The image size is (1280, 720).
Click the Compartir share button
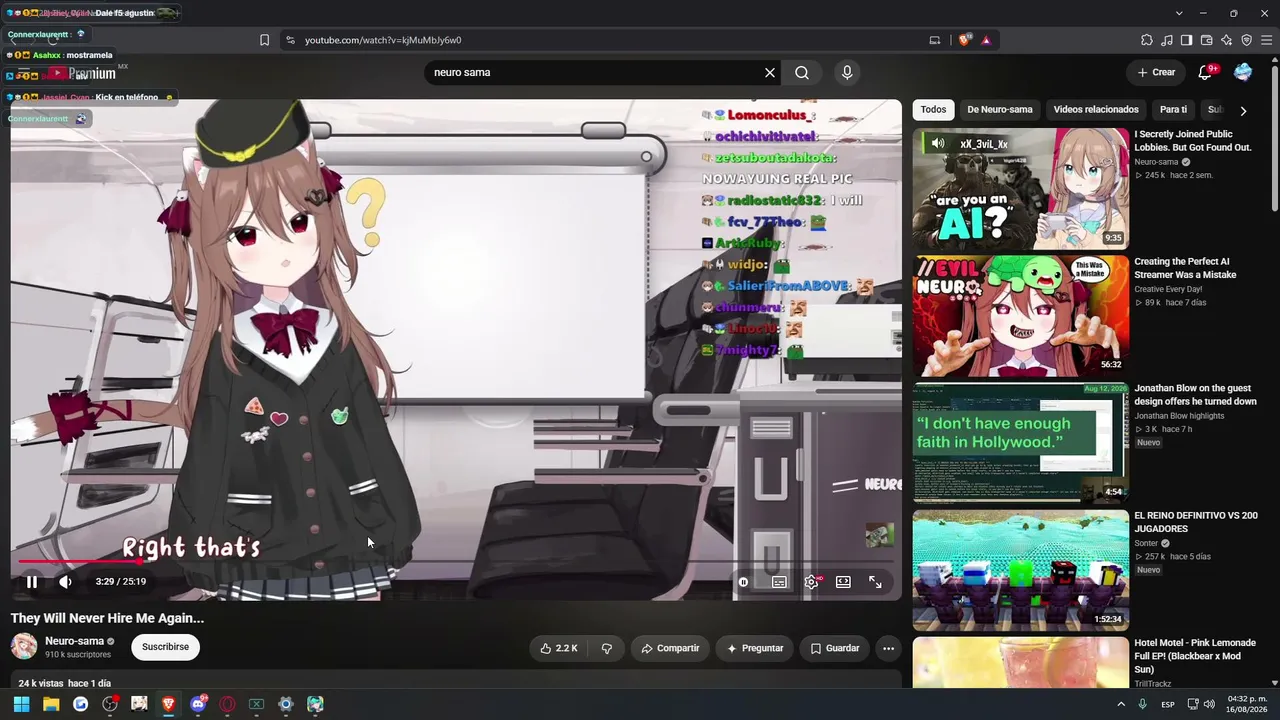[x=670, y=648]
